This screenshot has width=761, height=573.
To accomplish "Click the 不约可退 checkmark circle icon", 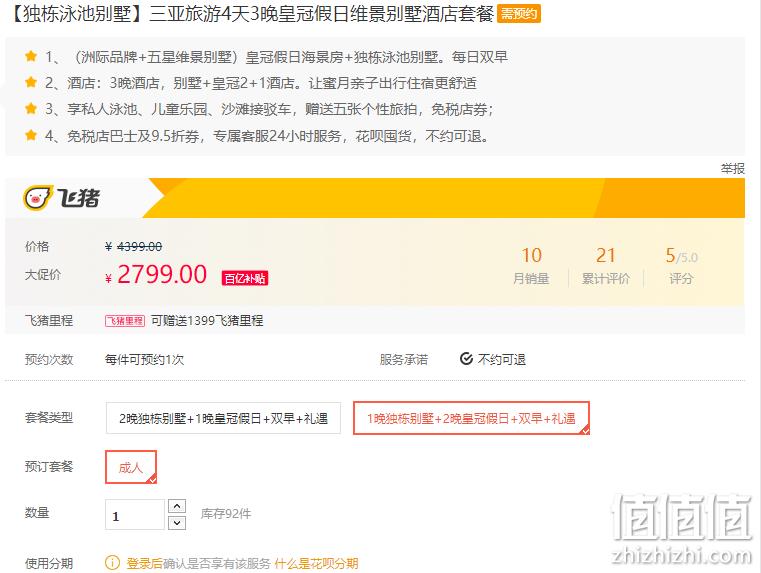I will click(x=466, y=359).
